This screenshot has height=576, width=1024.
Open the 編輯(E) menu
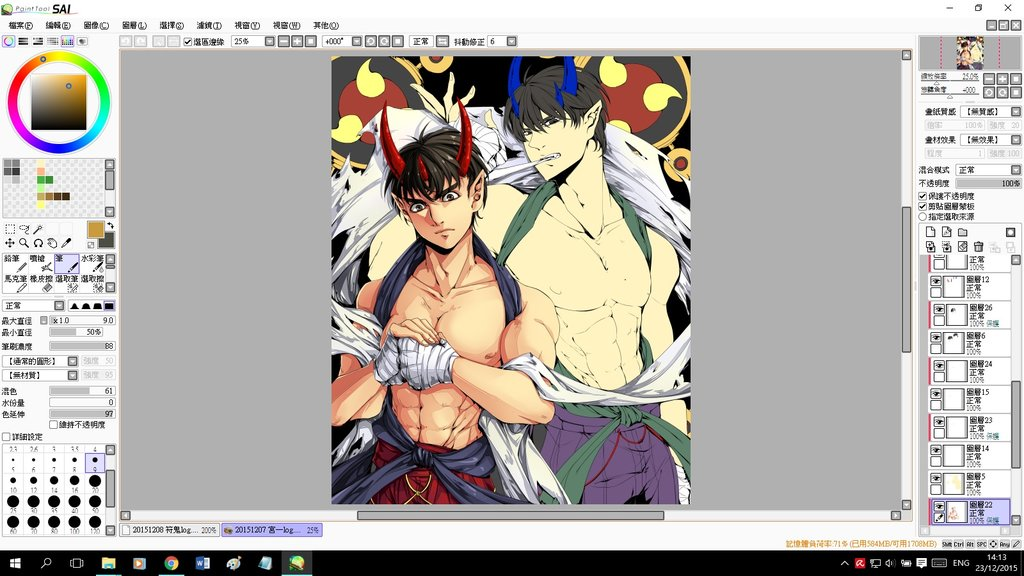pos(58,25)
